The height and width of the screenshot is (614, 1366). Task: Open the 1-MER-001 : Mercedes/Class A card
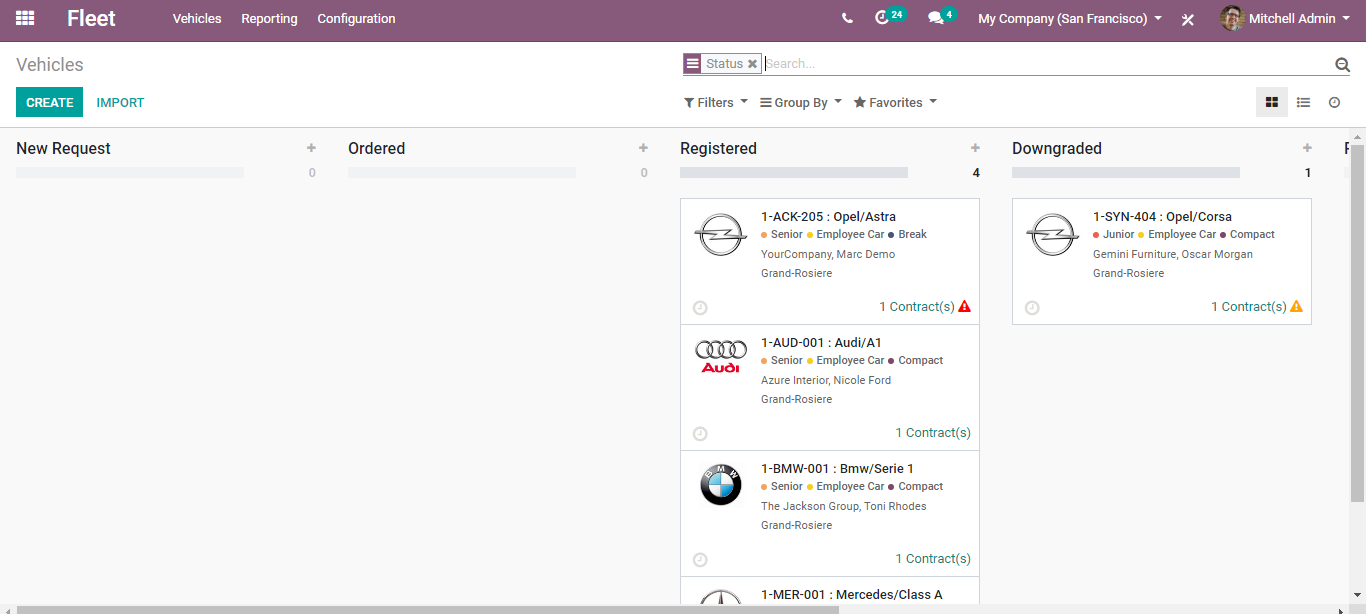[x=852, y=595]
